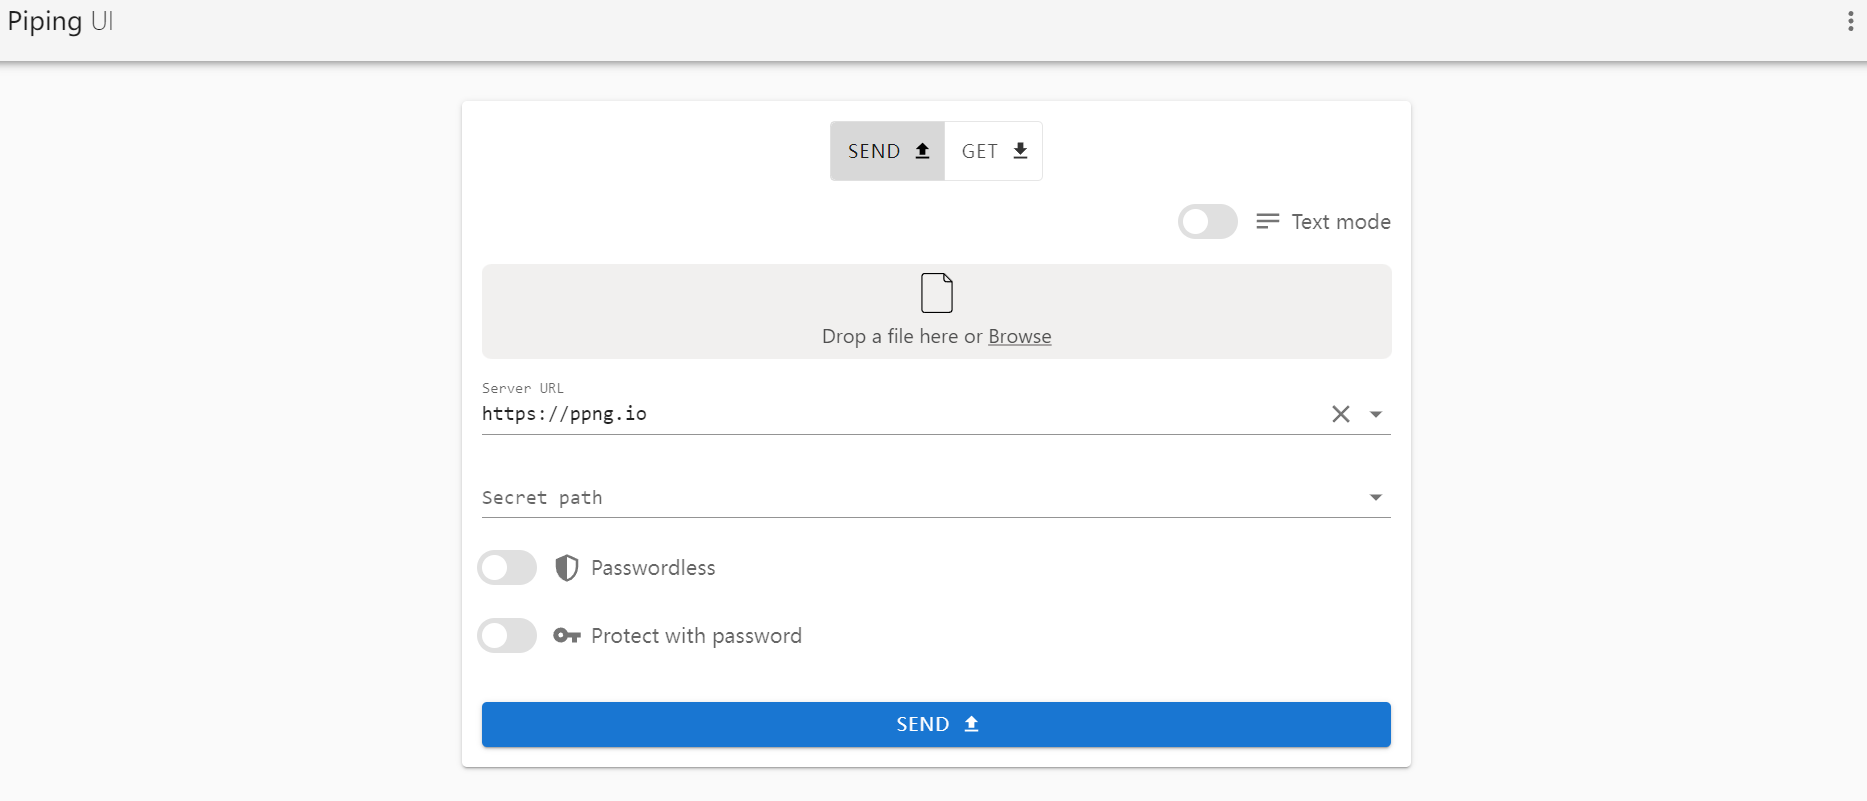The image size is (1867, 801).
Task: Expand the Server URL dropdown arrow
Action: [1376, 414]
